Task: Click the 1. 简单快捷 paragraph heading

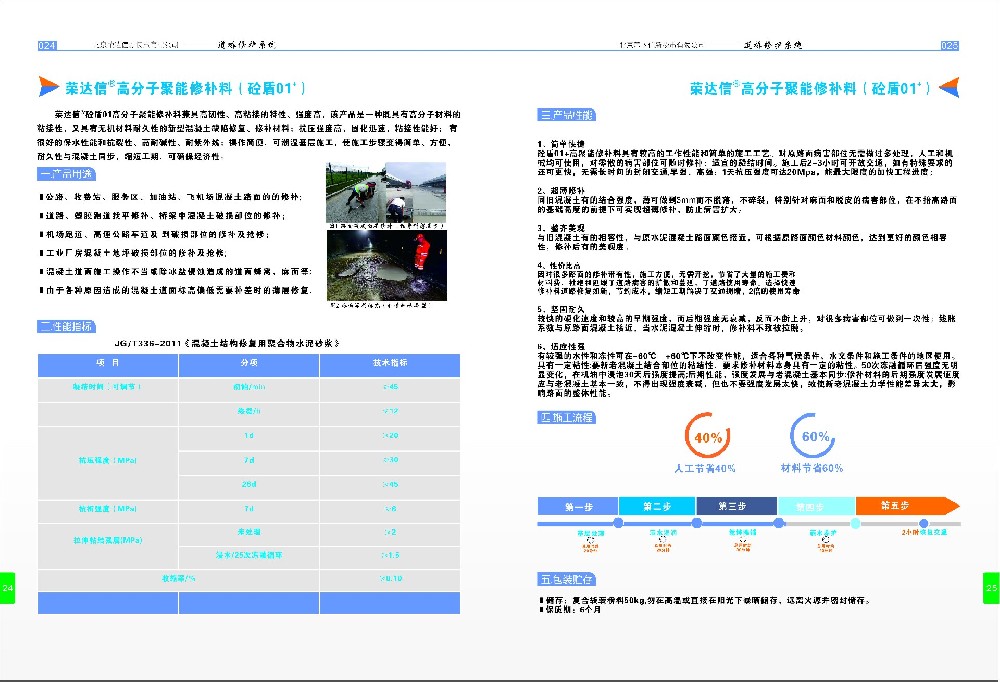Action: (561, 144)
